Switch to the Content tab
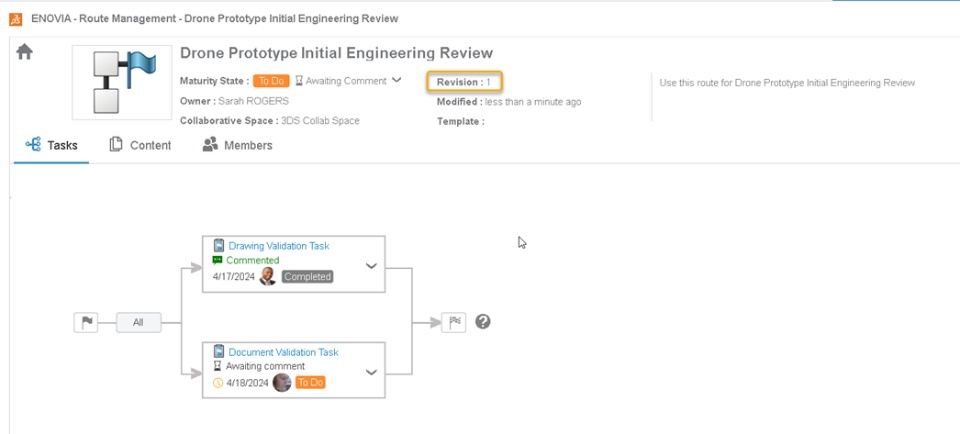 click(140, 145)
